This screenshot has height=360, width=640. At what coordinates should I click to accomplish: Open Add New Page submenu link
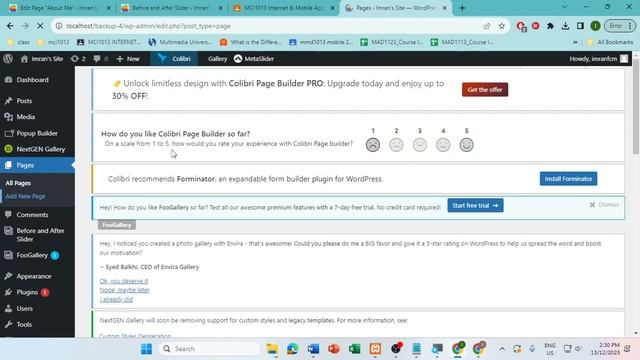(25, 196)
